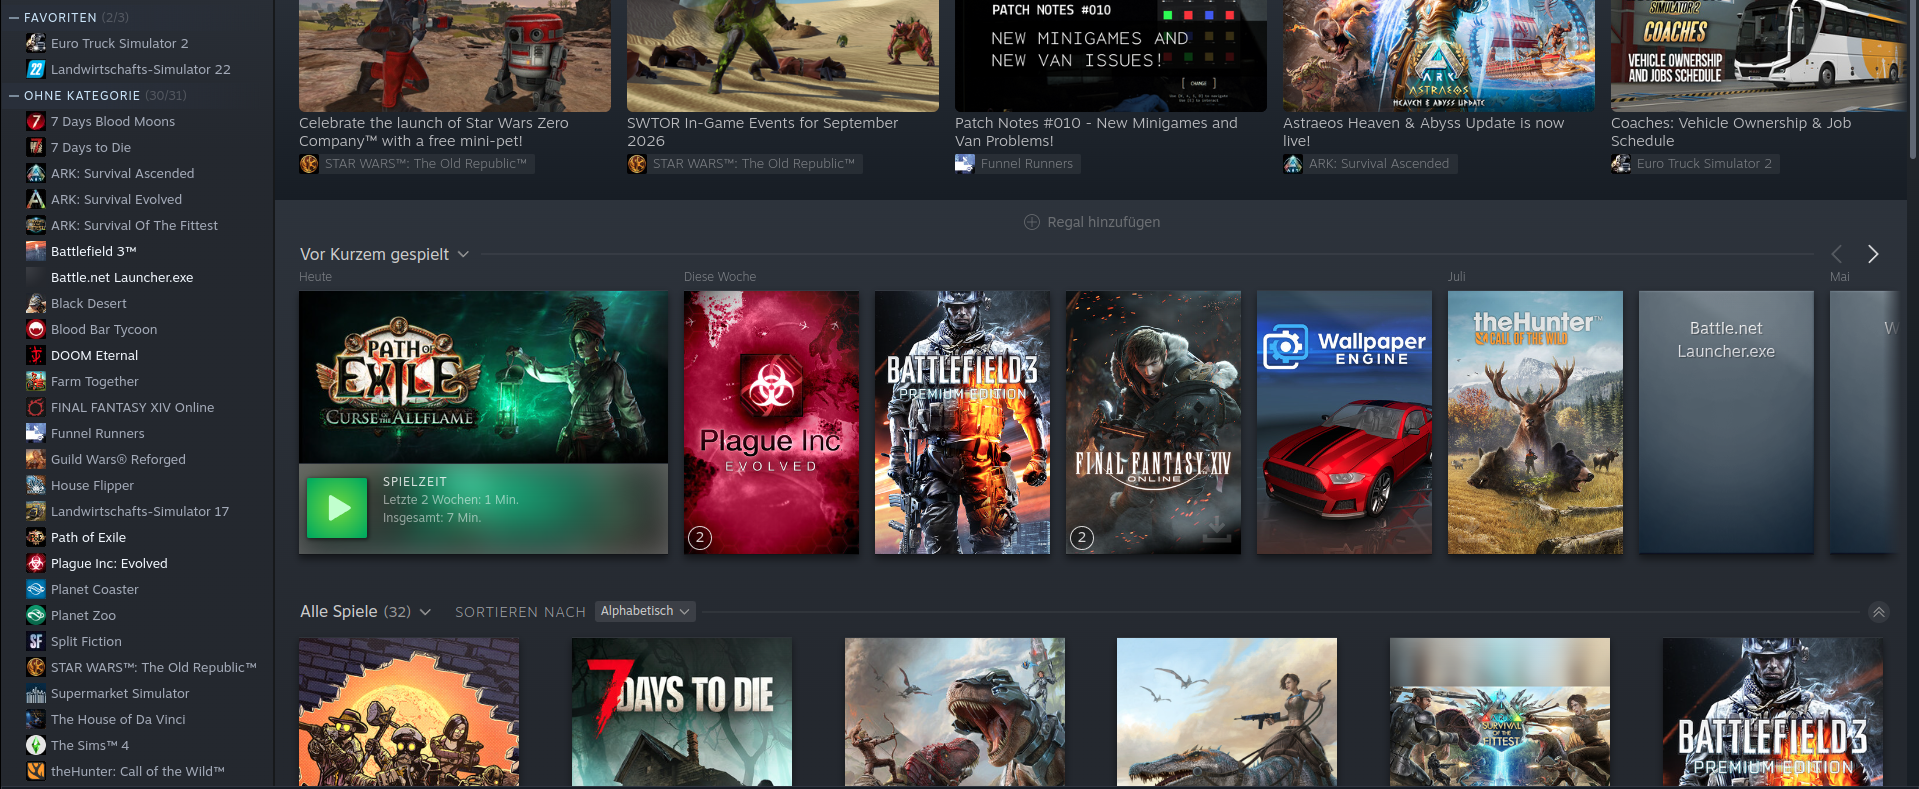Screen dimensions: 1919x789
Task: Select 'Funnel Runners' in the library list
Action: [98, 433]
